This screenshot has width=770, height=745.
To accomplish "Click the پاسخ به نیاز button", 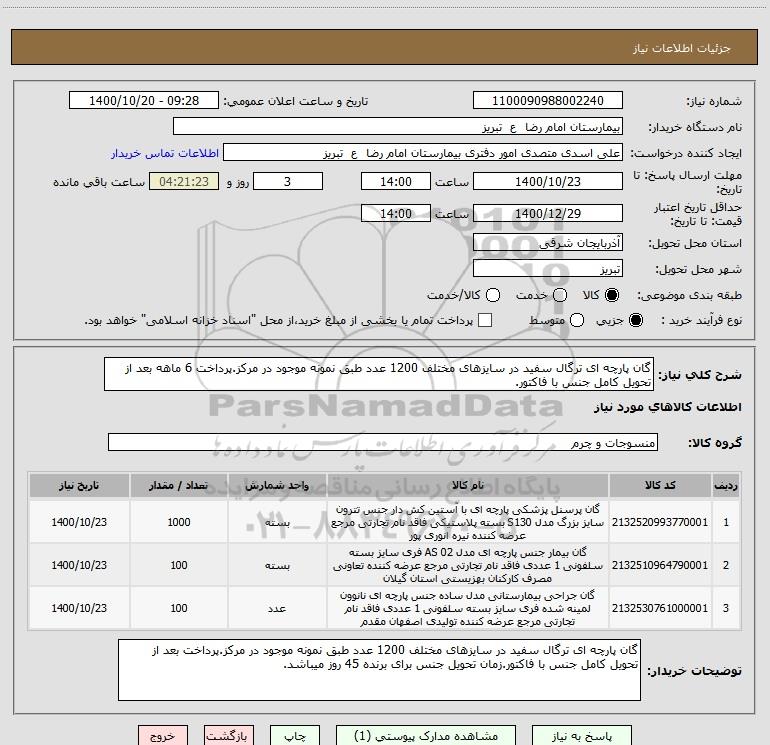I will click(x=582, y=736).
